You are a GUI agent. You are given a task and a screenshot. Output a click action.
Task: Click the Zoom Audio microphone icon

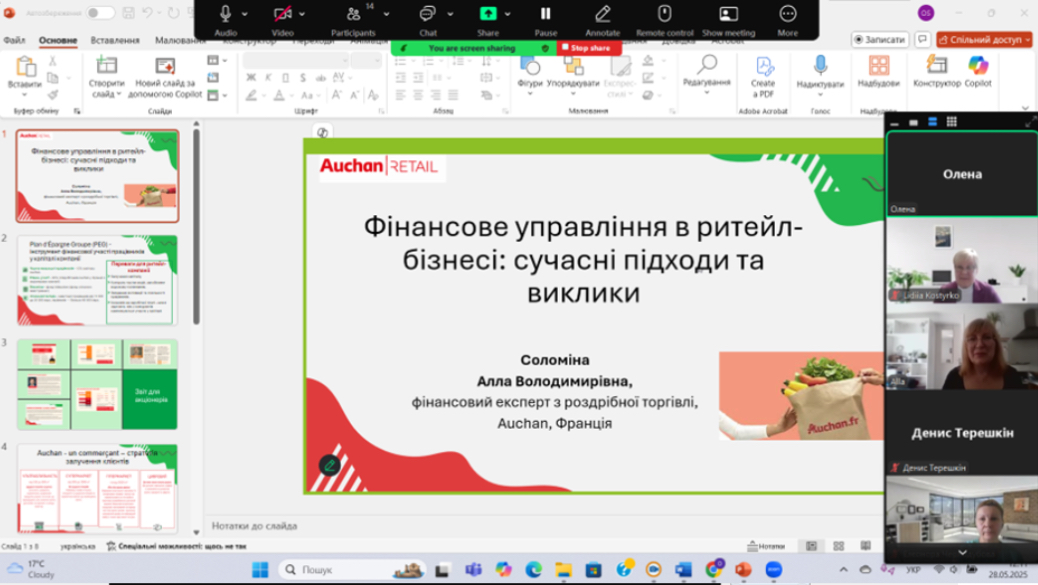(225, 14)
